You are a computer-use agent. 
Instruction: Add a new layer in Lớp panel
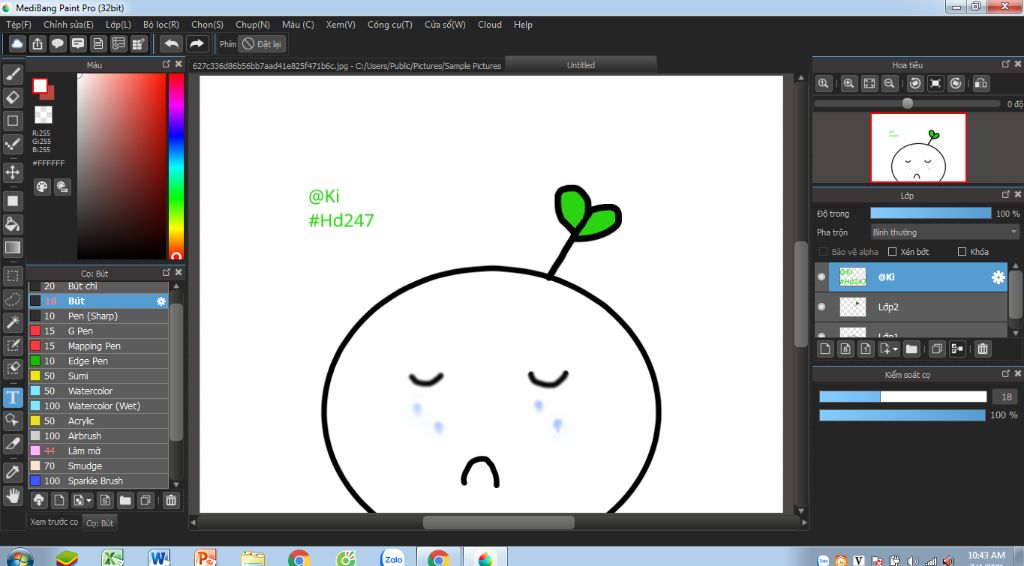coord(825,349)
